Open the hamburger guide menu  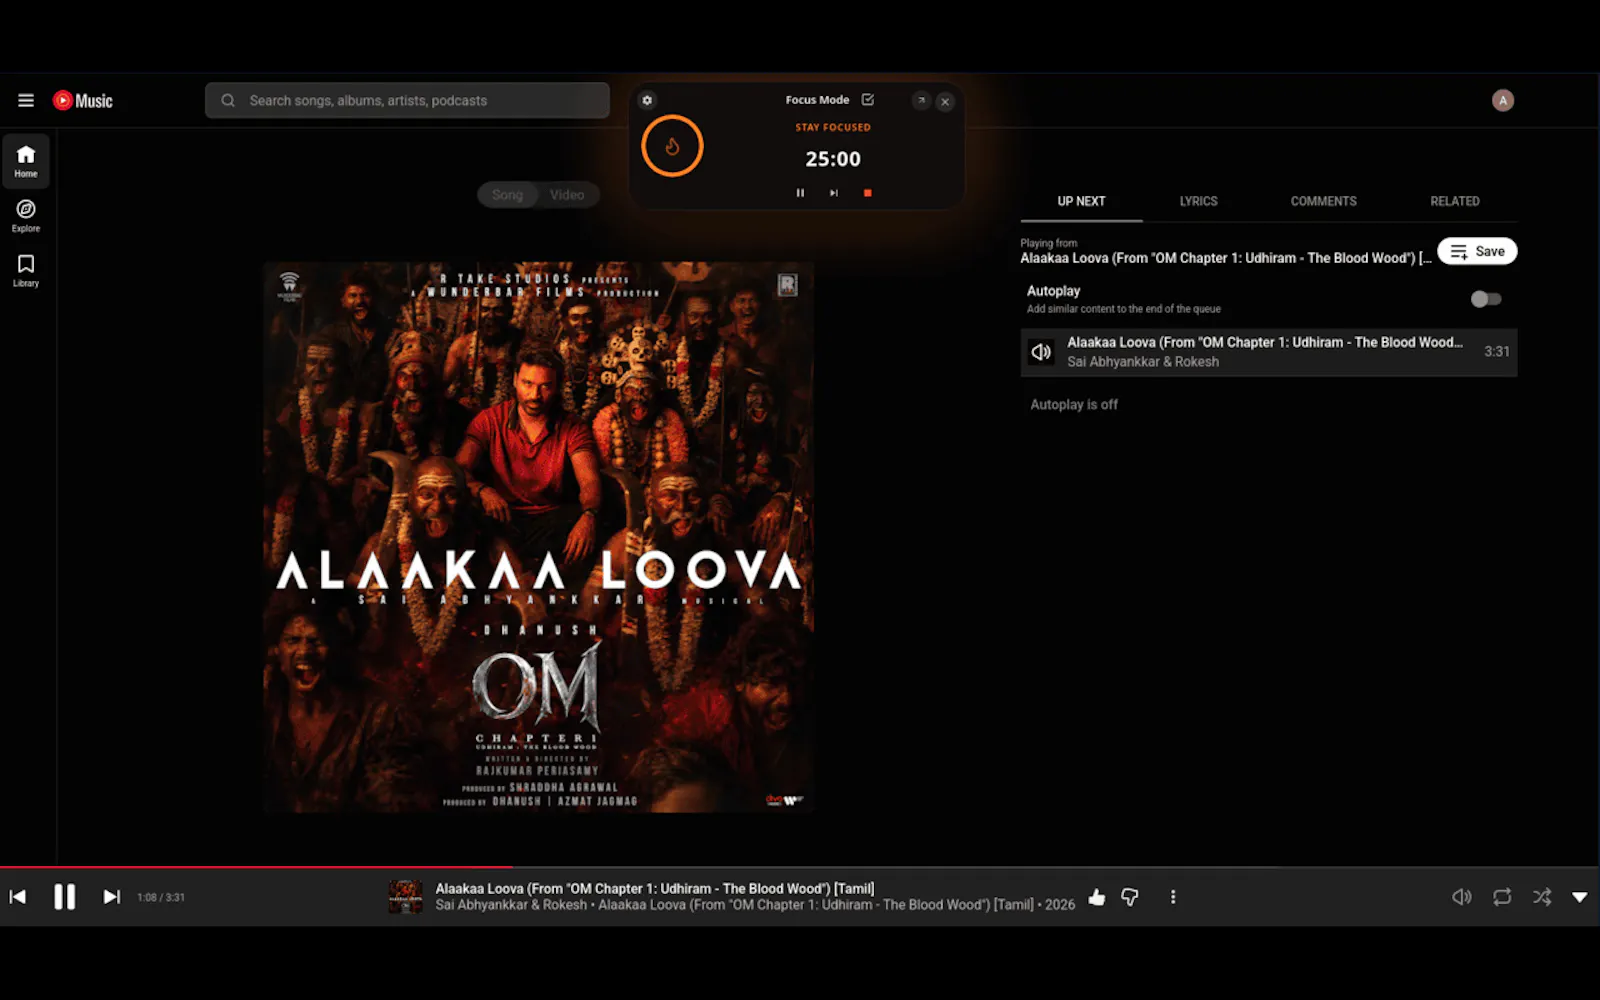click(x=26, y=100)
